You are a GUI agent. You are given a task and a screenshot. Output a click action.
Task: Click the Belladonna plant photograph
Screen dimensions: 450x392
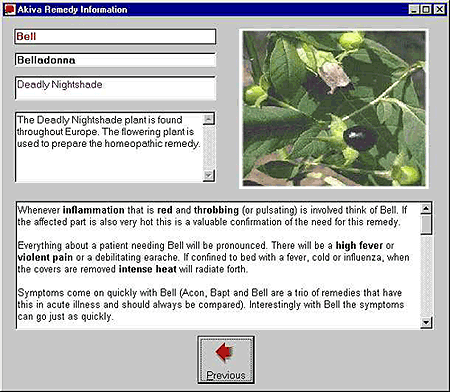(x=334, y=108)
